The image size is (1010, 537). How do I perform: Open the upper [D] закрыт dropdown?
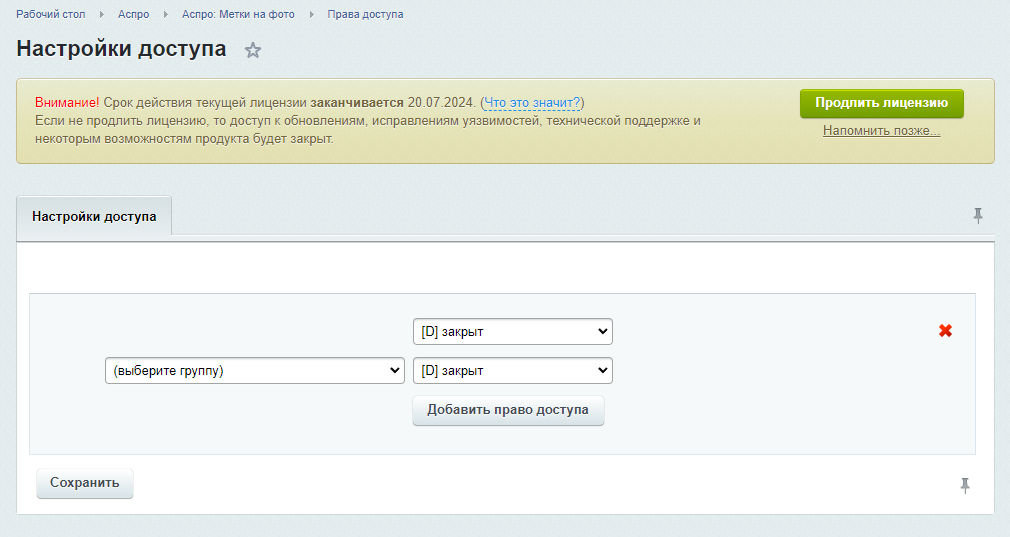(513, 332)
